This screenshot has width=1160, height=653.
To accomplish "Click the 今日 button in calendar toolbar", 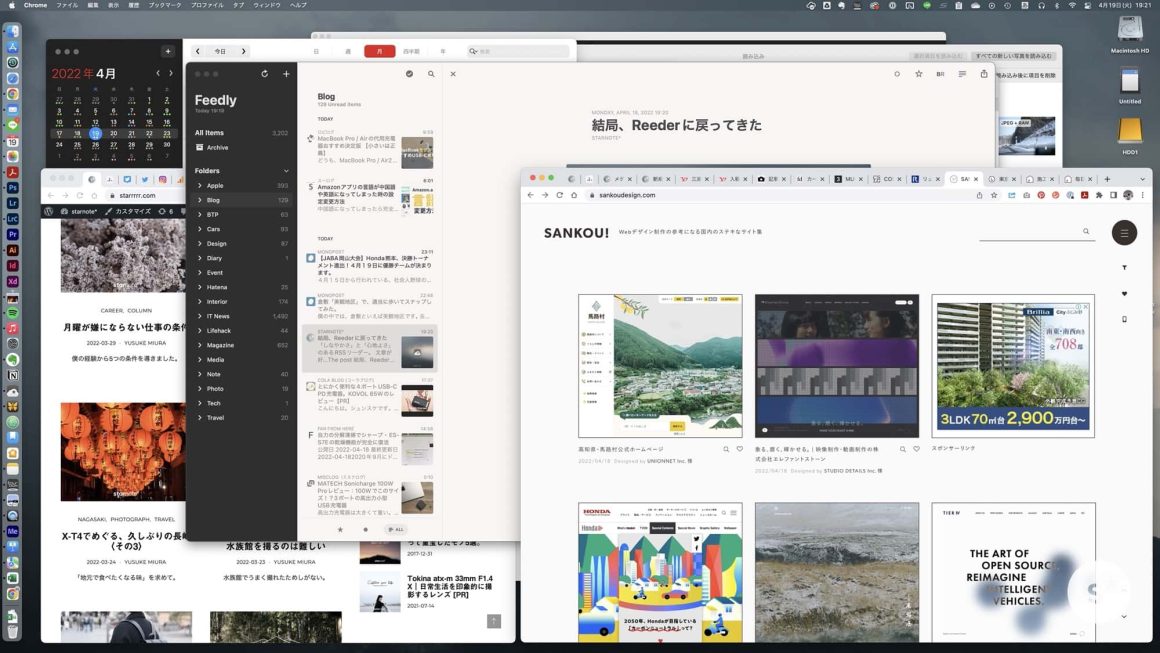I will 220,51.
